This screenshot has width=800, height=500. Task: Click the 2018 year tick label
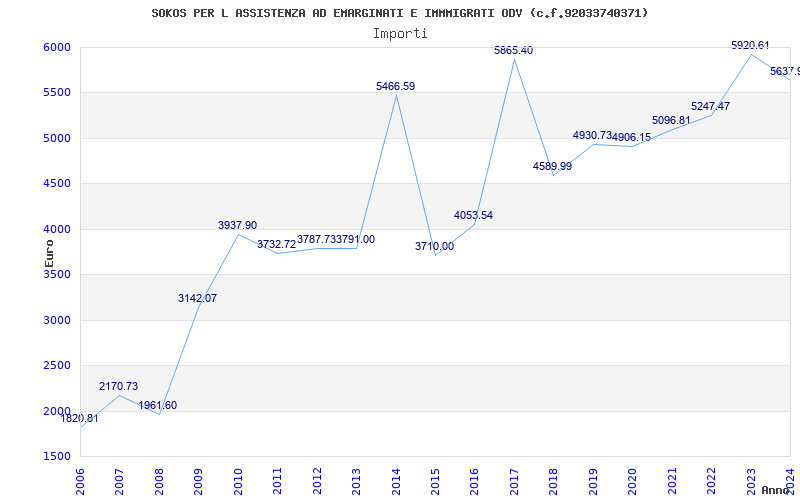coord(554,481)
